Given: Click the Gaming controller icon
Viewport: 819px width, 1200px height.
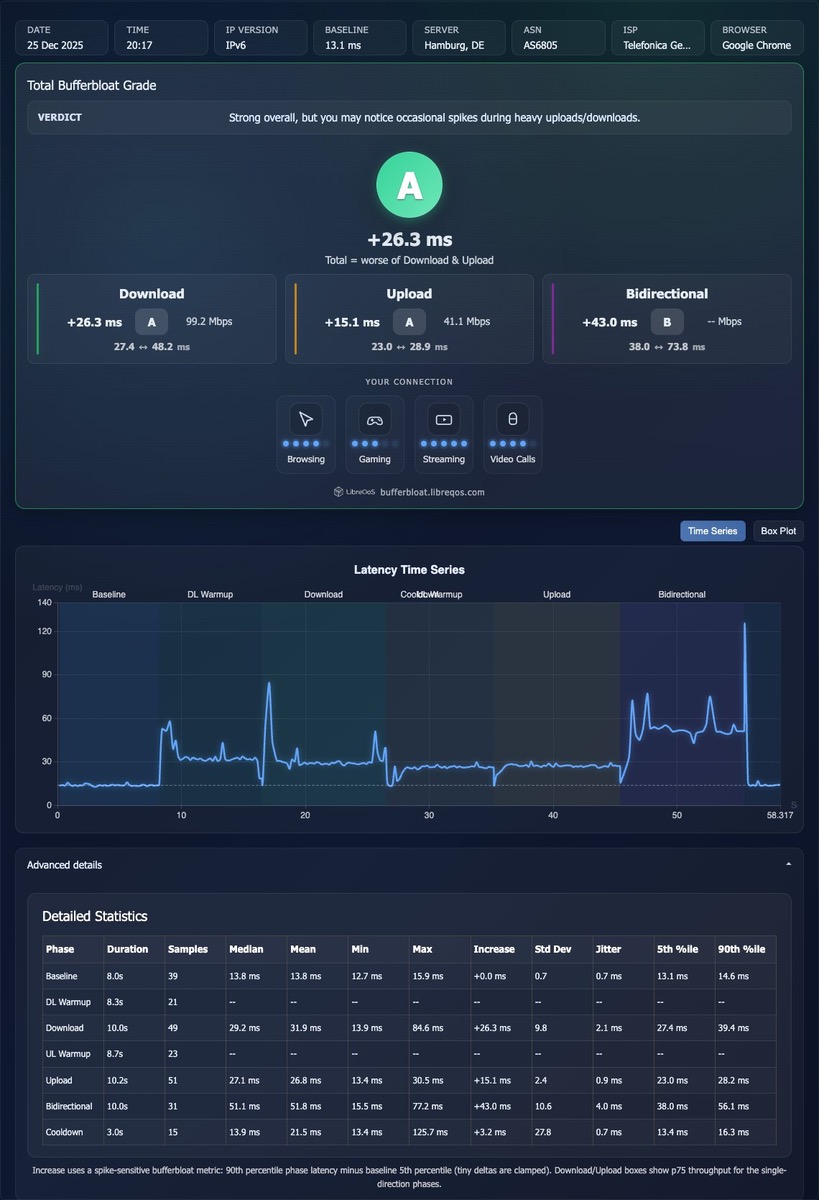Looking at the screenshot, I should pyautogui.click(x=375, y=419).
